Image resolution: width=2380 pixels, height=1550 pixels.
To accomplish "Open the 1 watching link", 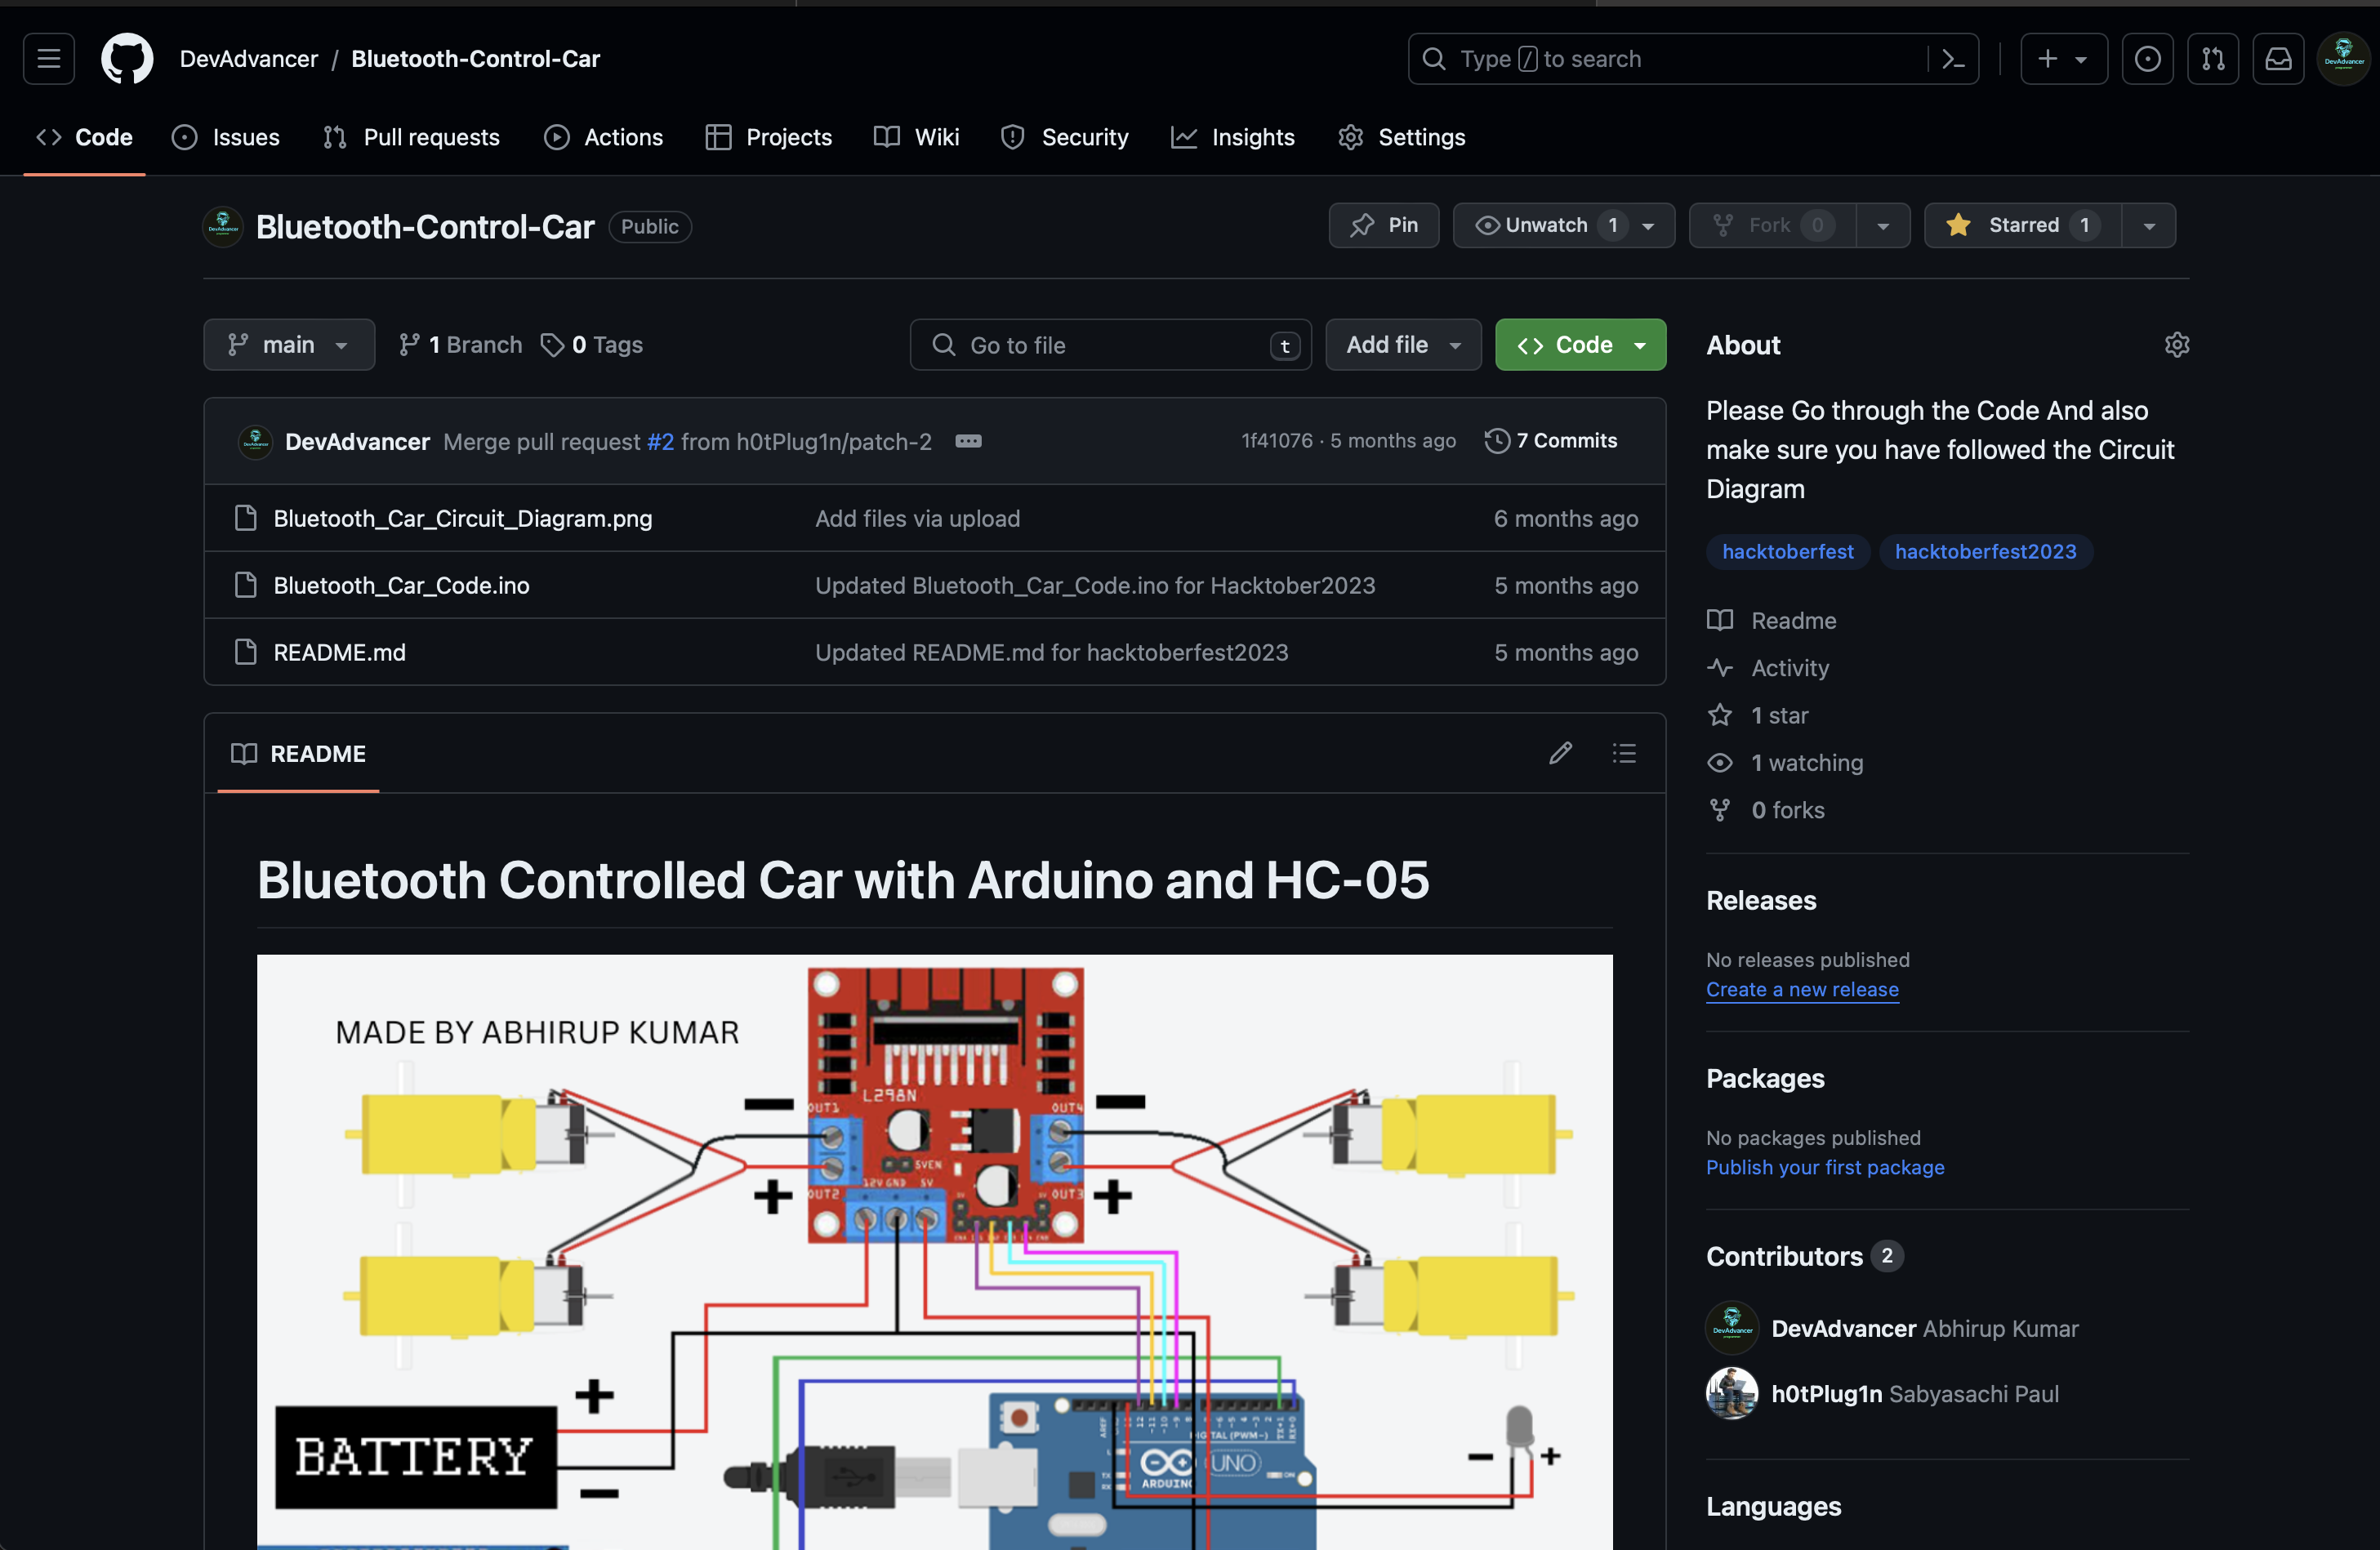I will tap(1807, 762).
